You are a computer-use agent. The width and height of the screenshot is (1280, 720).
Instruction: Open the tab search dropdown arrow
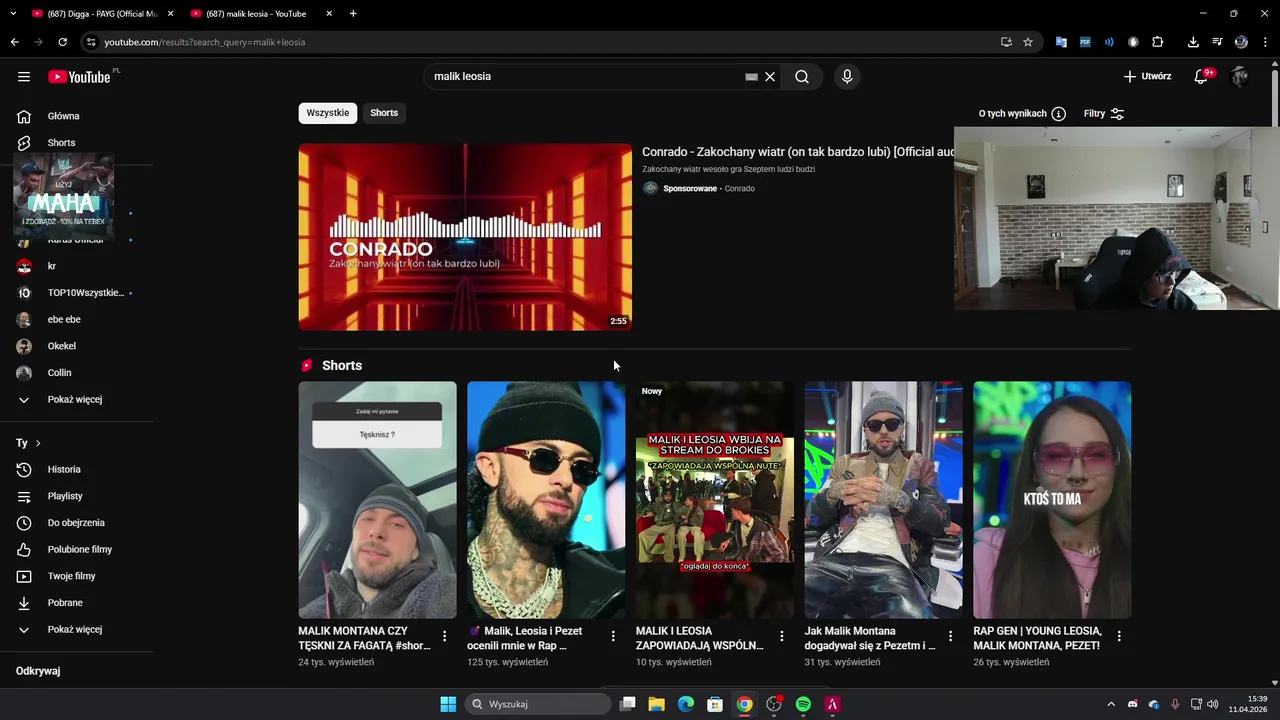point(13,14)
